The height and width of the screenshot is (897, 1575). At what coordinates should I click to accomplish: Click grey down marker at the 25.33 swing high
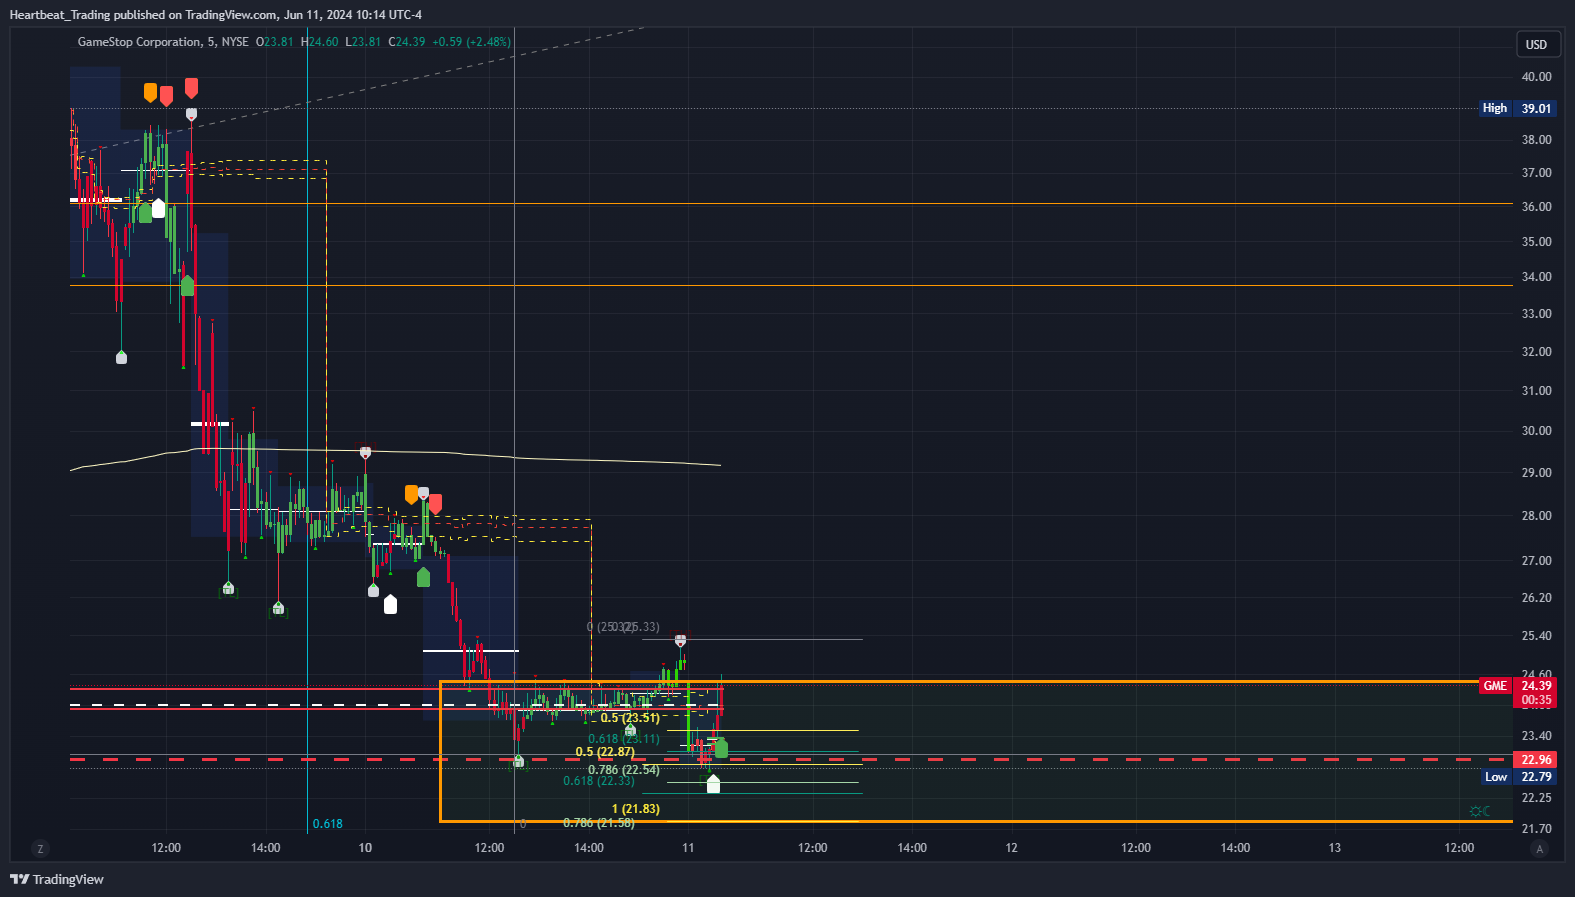pos(680,640)
